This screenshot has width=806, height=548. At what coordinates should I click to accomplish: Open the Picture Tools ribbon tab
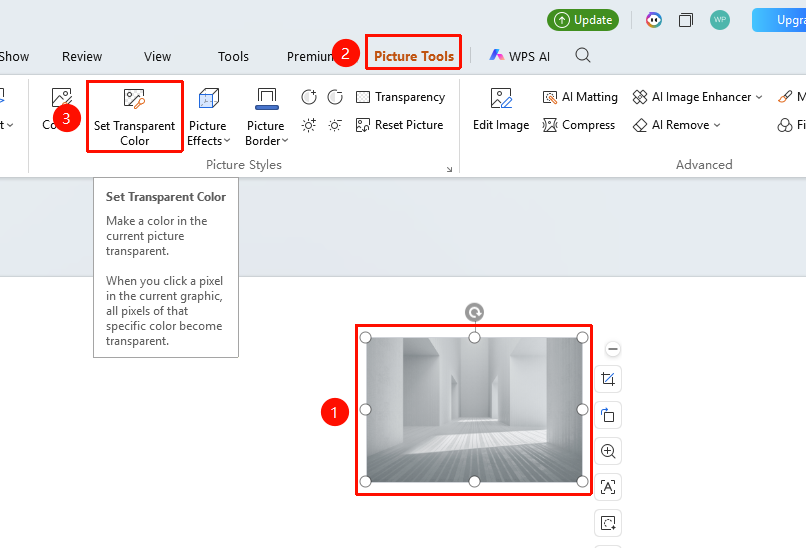pos(414,56)
